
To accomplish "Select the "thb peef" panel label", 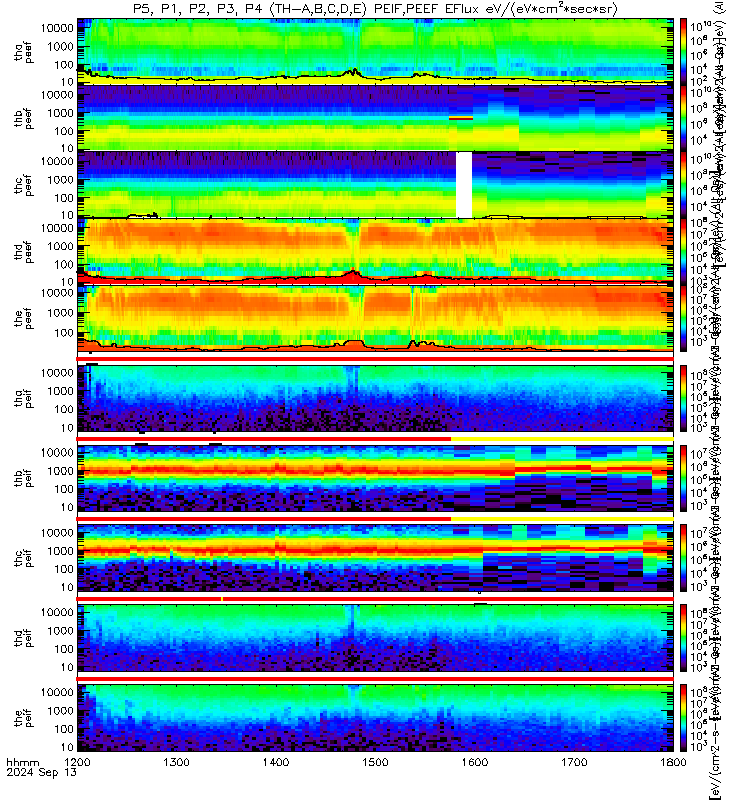I will (24, 118).
